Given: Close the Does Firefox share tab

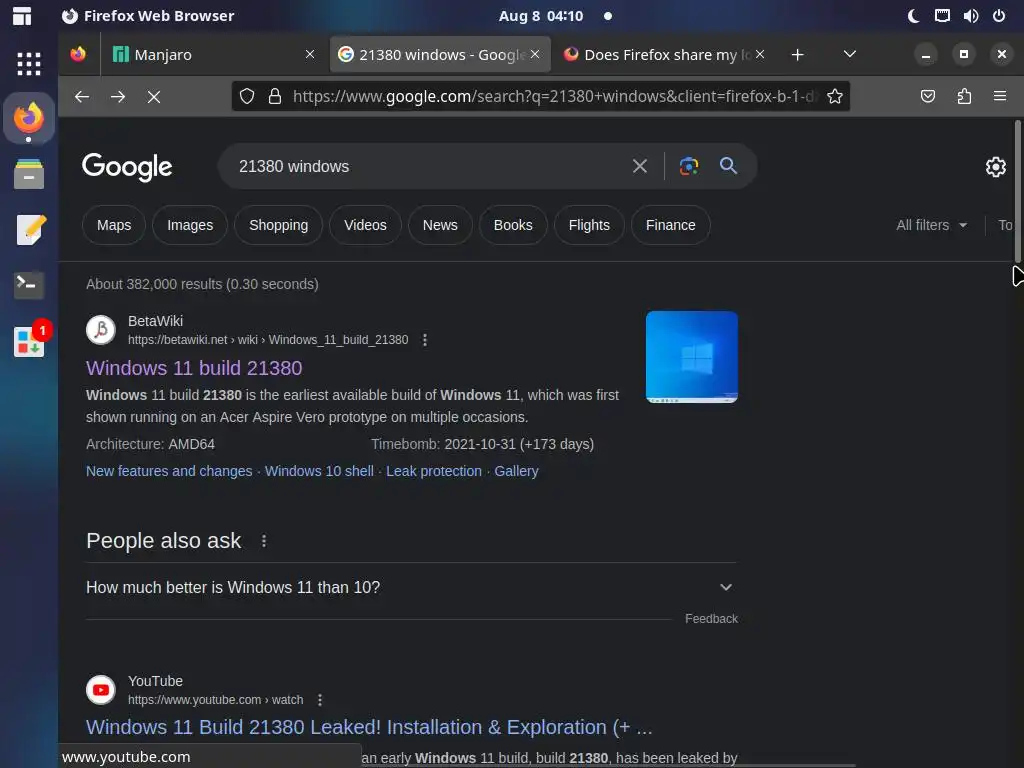Looking at the screenshot, I should [x=760, y=54].
